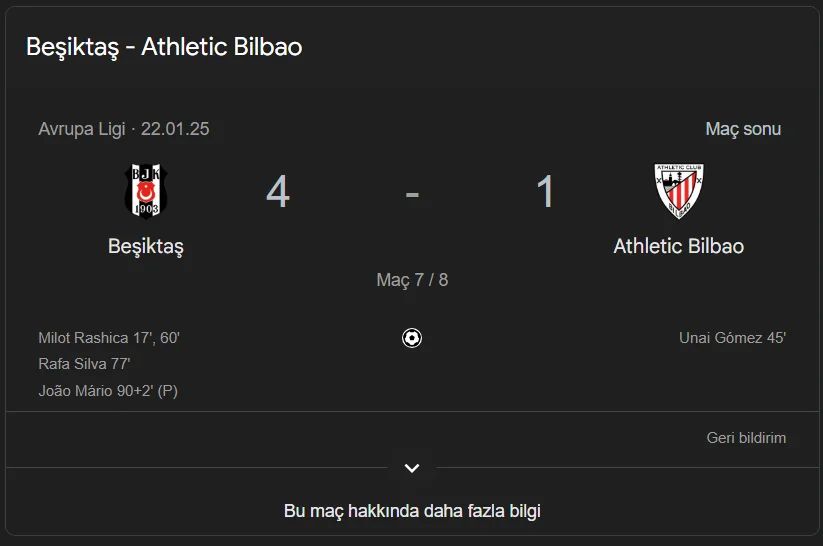Open the Athletic Bilbao team name link
This screenshot has width=823, height=546.
coord(678,246)
